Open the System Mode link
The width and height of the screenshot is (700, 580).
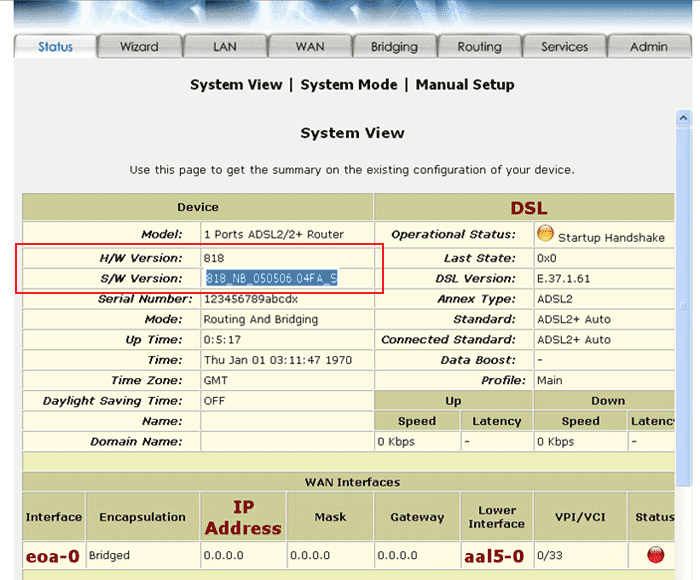pyautogui.click(x=349, y=85)
